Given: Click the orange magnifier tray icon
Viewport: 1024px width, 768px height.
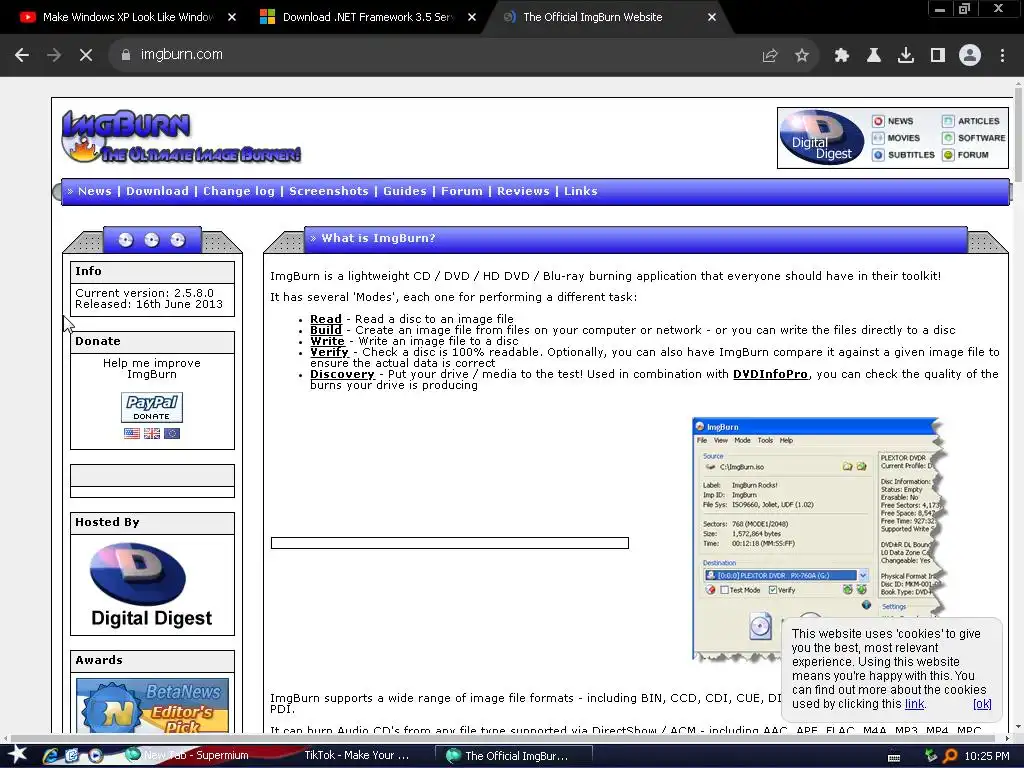Looking at the screenshot, I should pyautogui.click(x=950, y=756).
